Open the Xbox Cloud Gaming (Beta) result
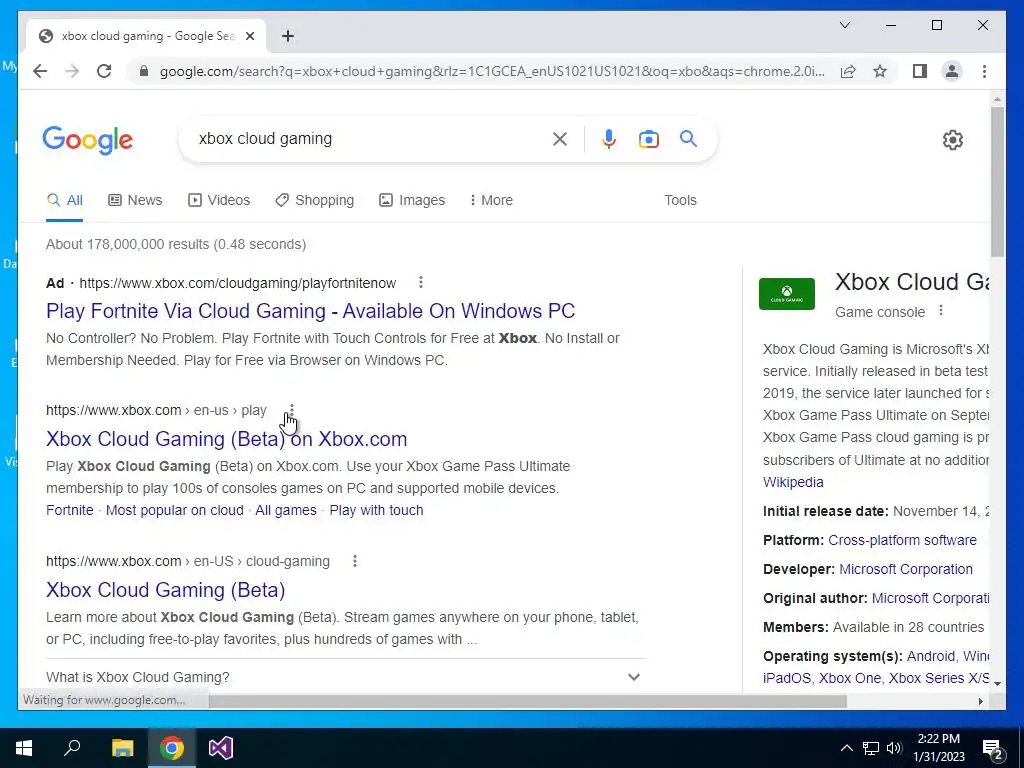 click(x=165, y=590)
